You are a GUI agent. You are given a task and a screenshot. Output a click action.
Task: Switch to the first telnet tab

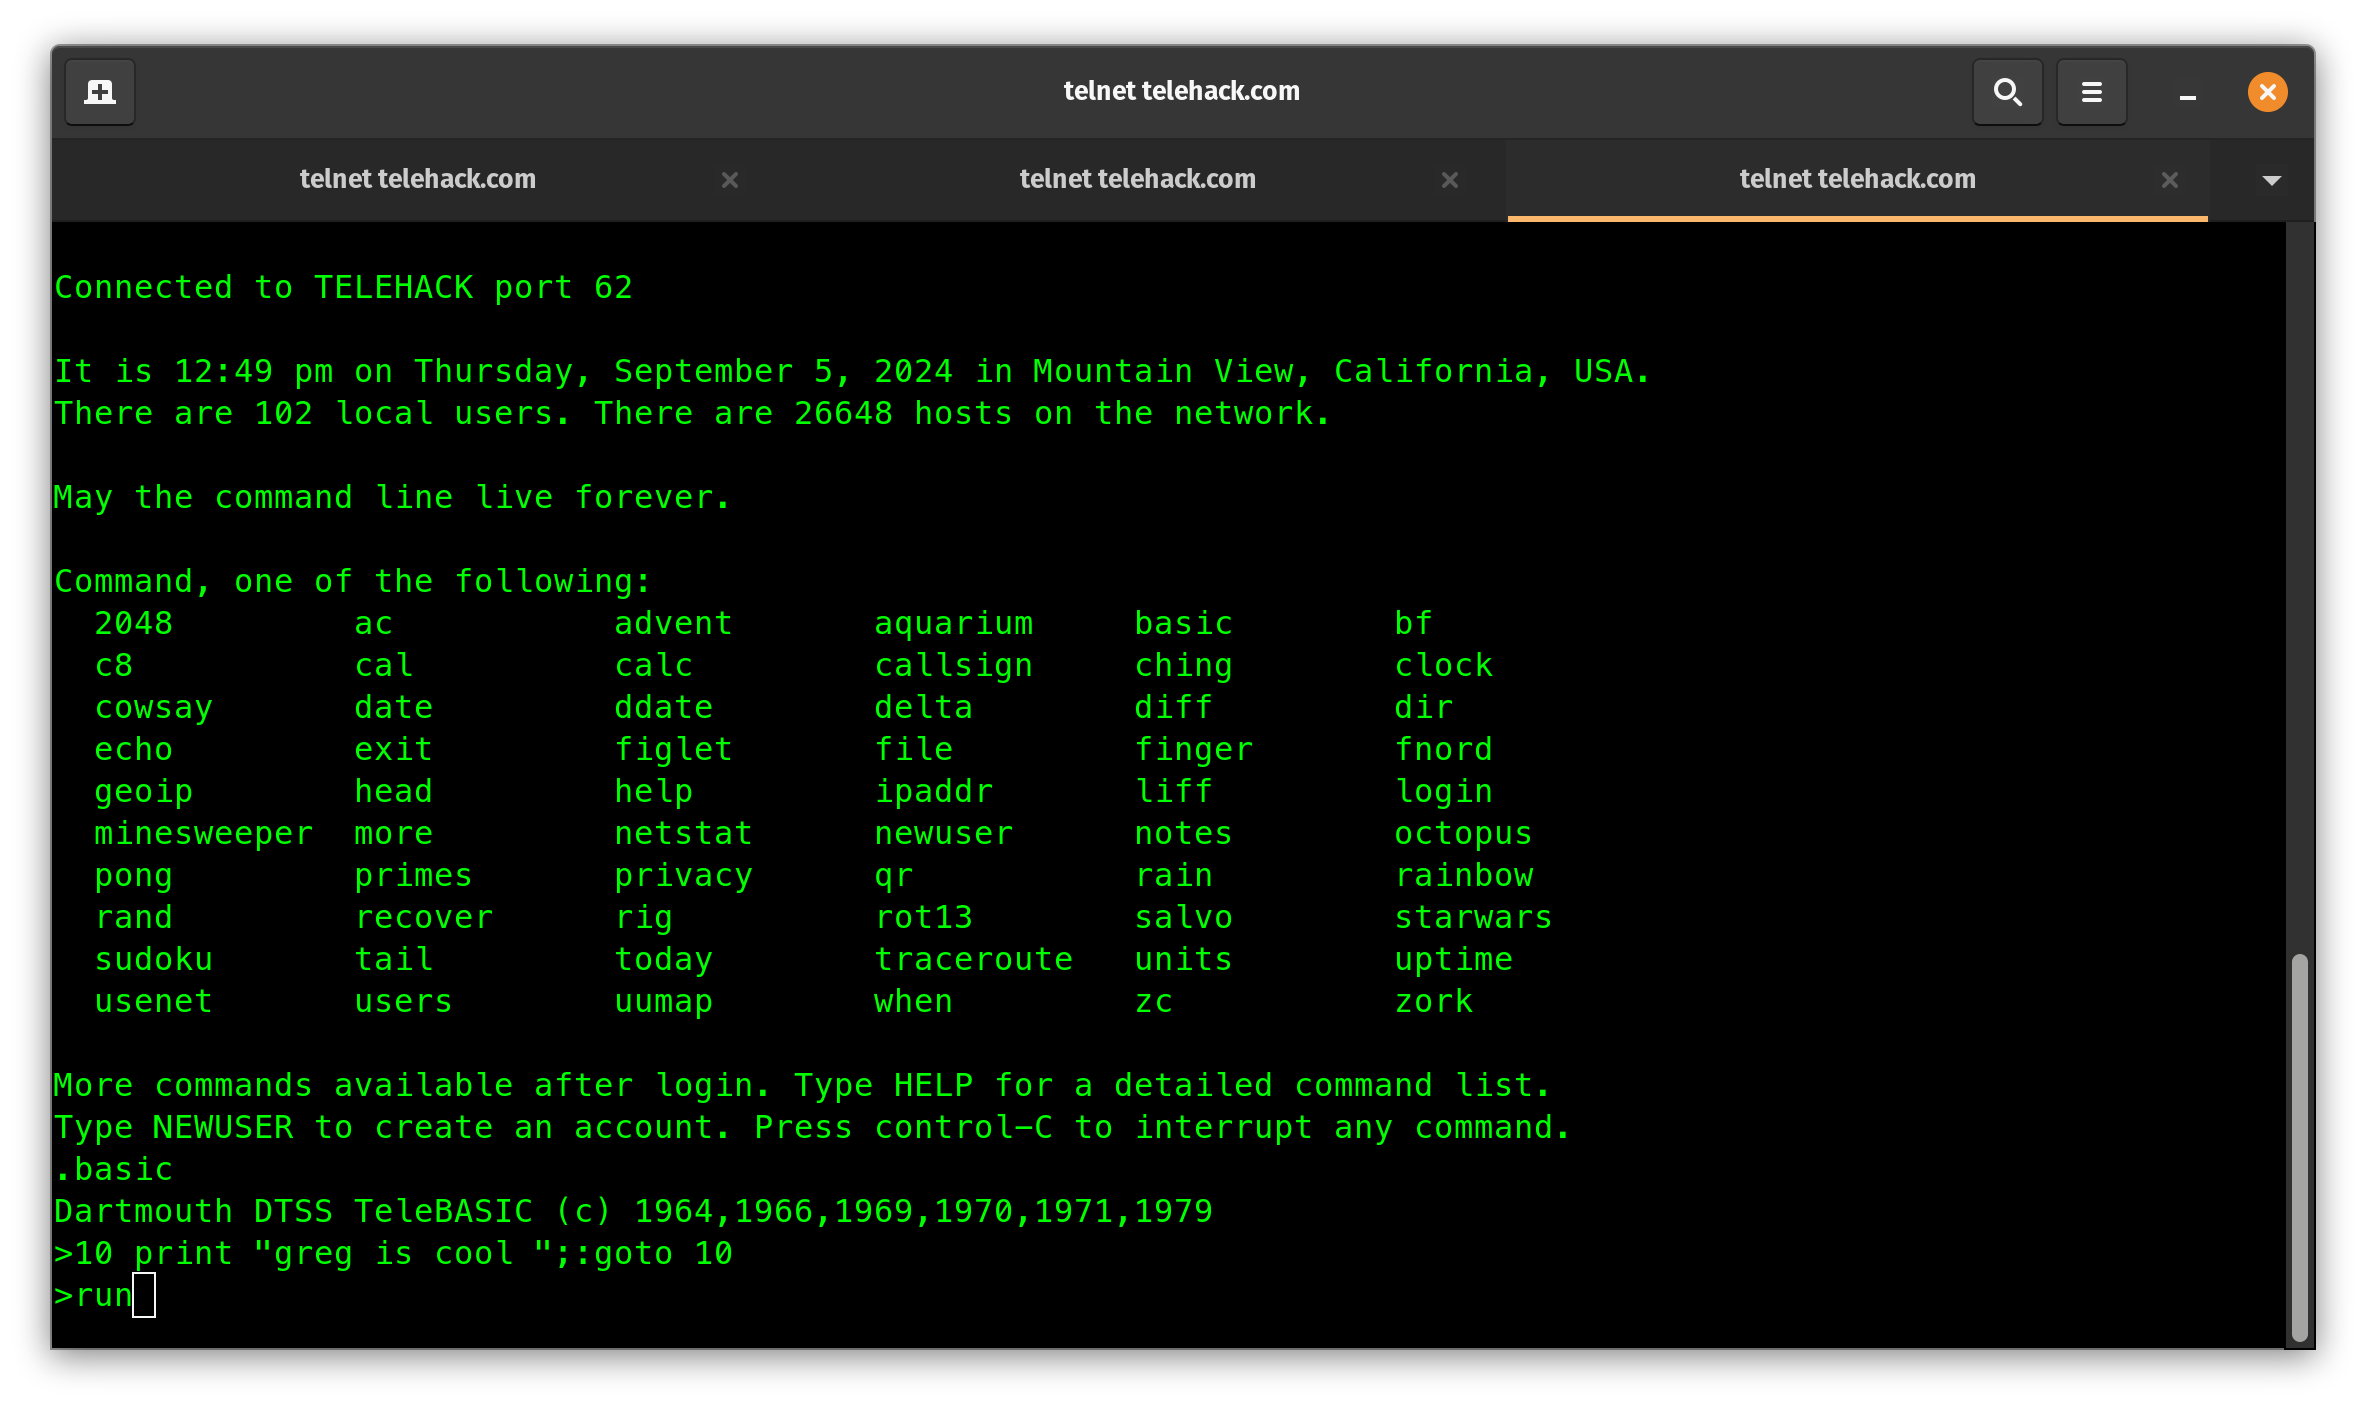pos(417,179)
